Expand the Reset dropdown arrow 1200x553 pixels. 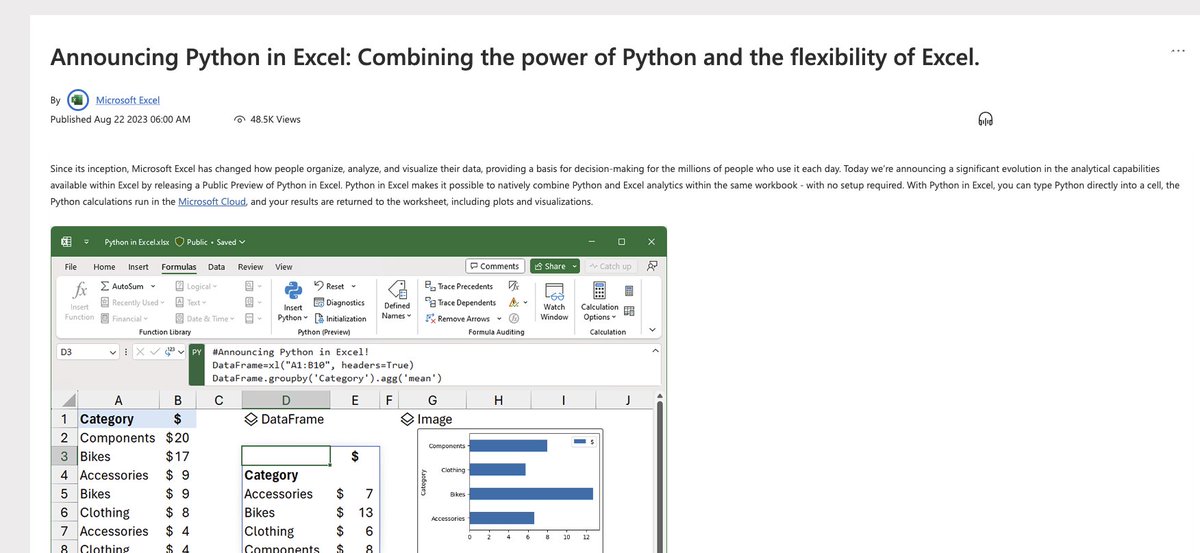[353, 287]
